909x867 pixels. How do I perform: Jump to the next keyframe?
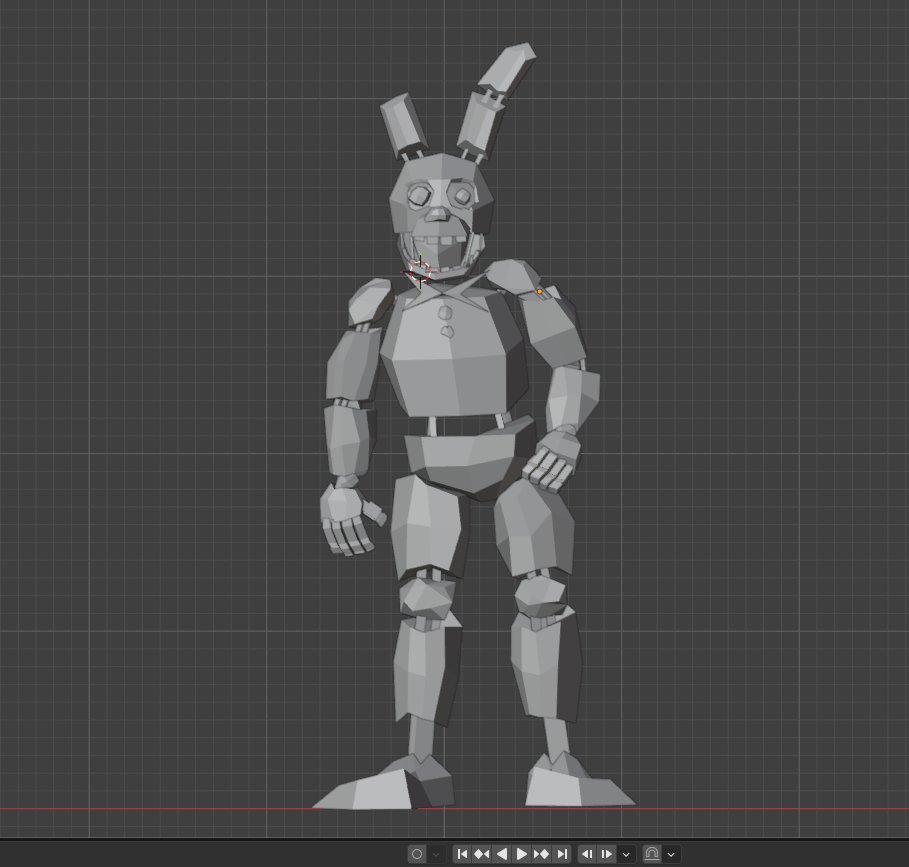[541, 854]
